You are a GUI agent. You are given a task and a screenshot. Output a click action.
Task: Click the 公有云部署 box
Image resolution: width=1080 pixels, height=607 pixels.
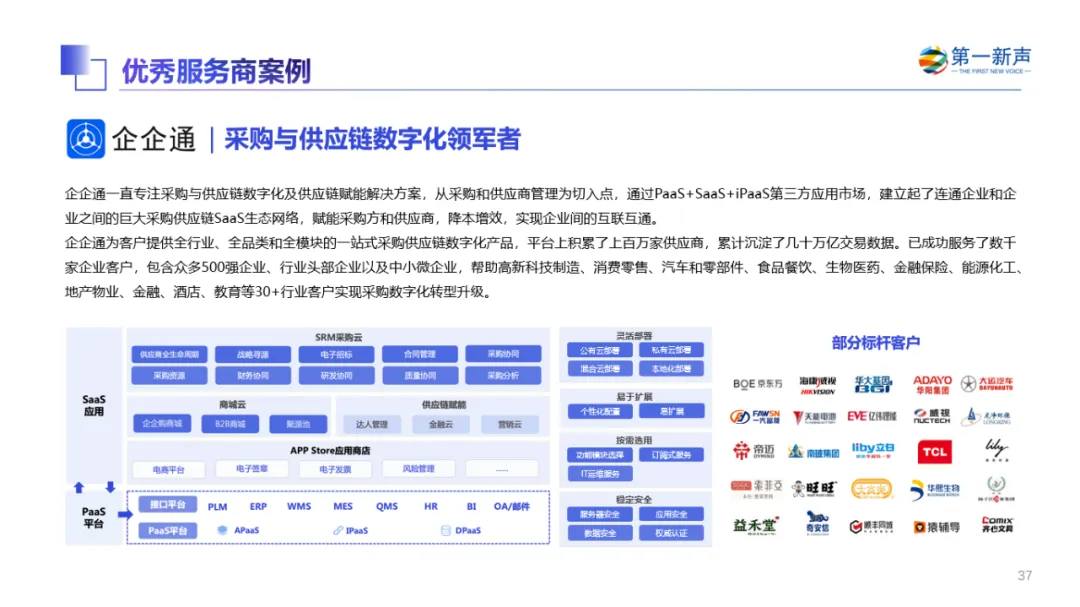point(599,351)
